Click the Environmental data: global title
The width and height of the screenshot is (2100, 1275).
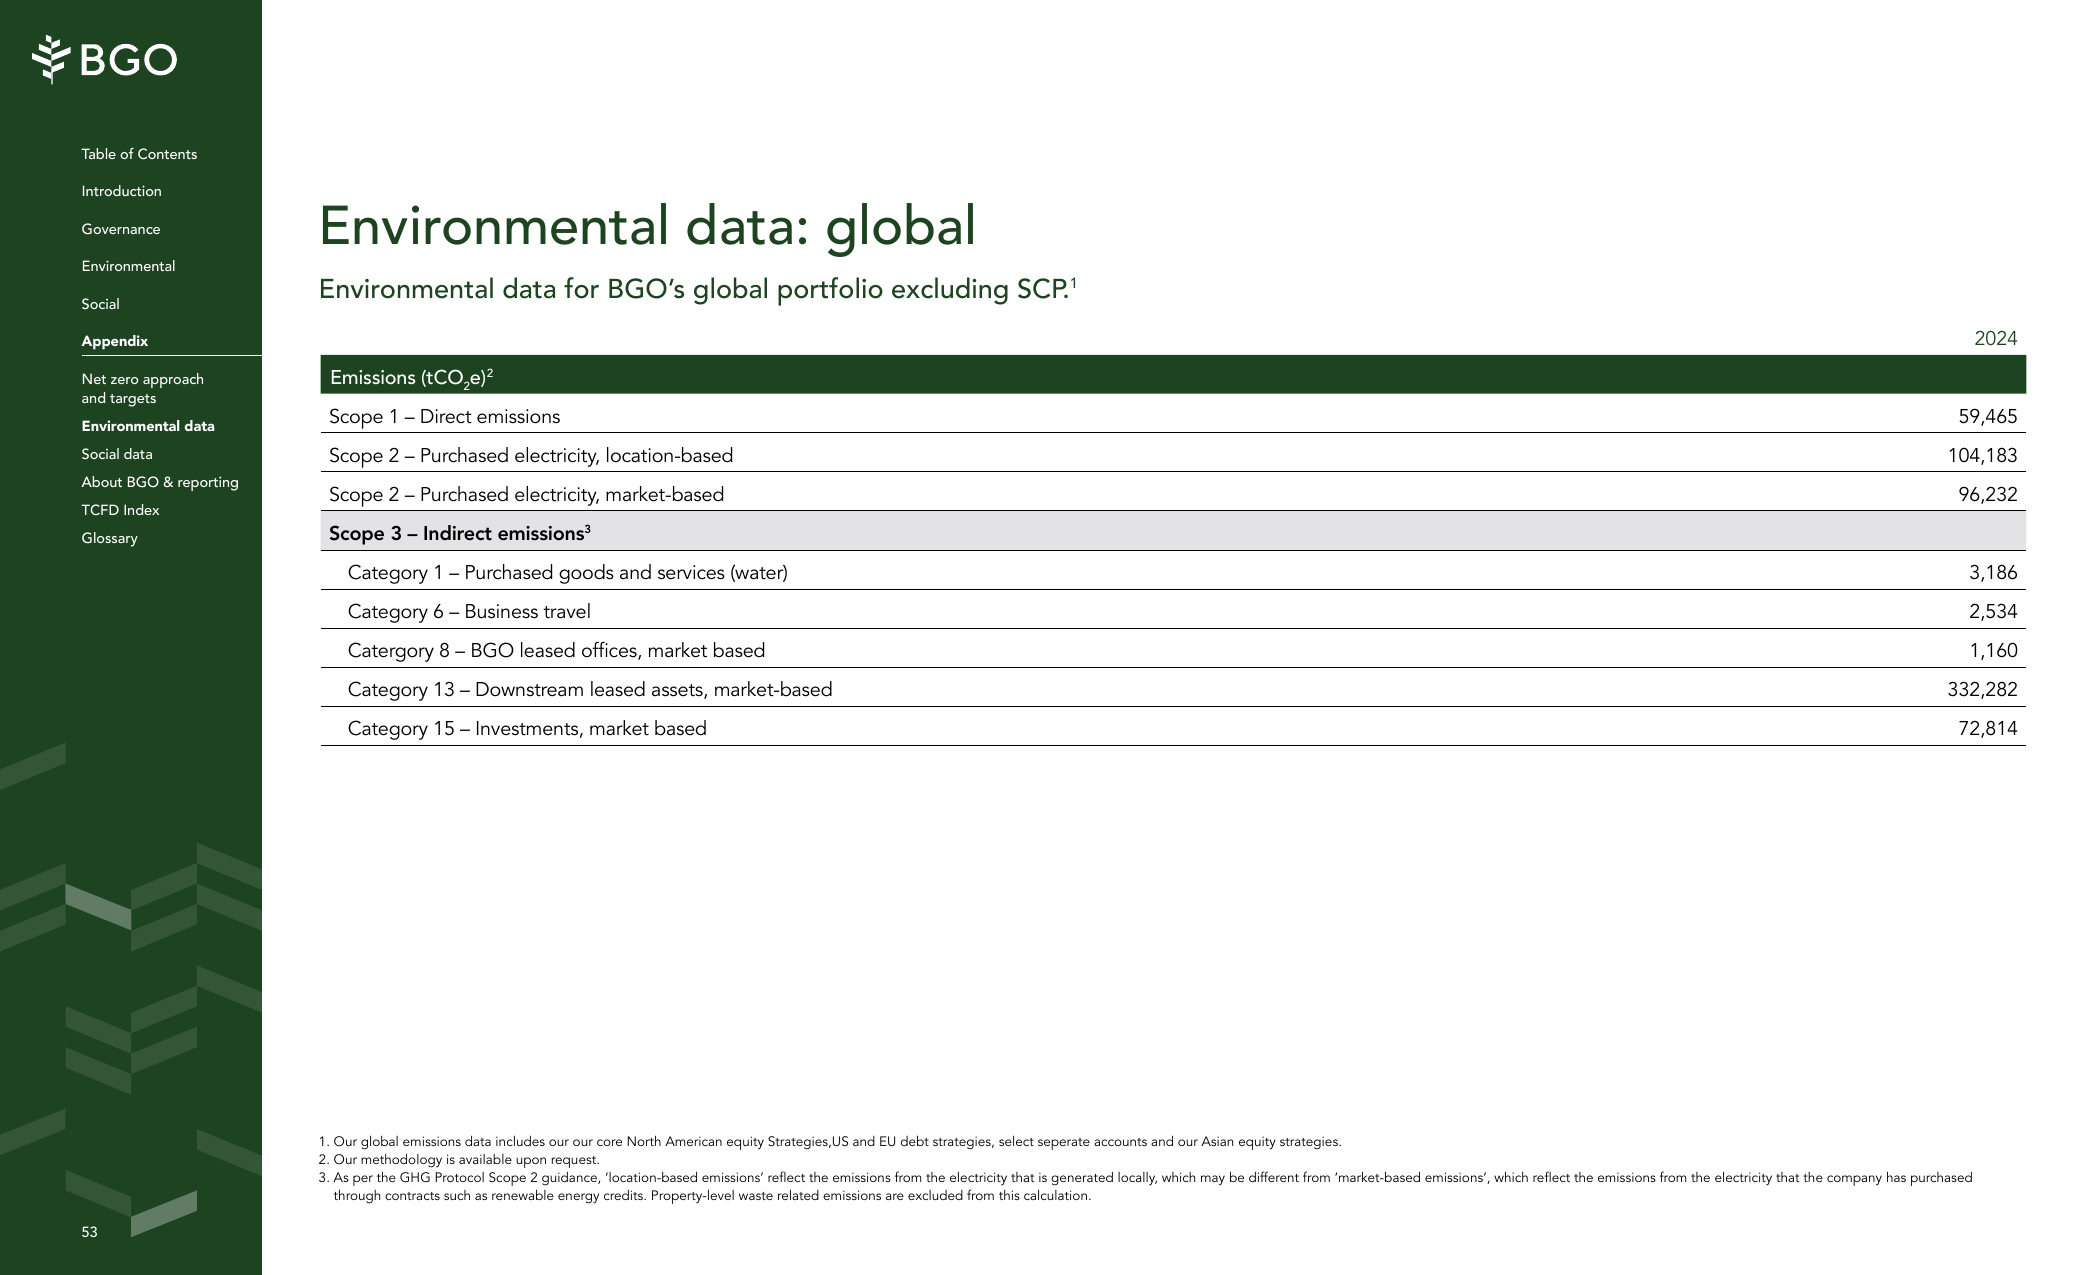(647, 225)
